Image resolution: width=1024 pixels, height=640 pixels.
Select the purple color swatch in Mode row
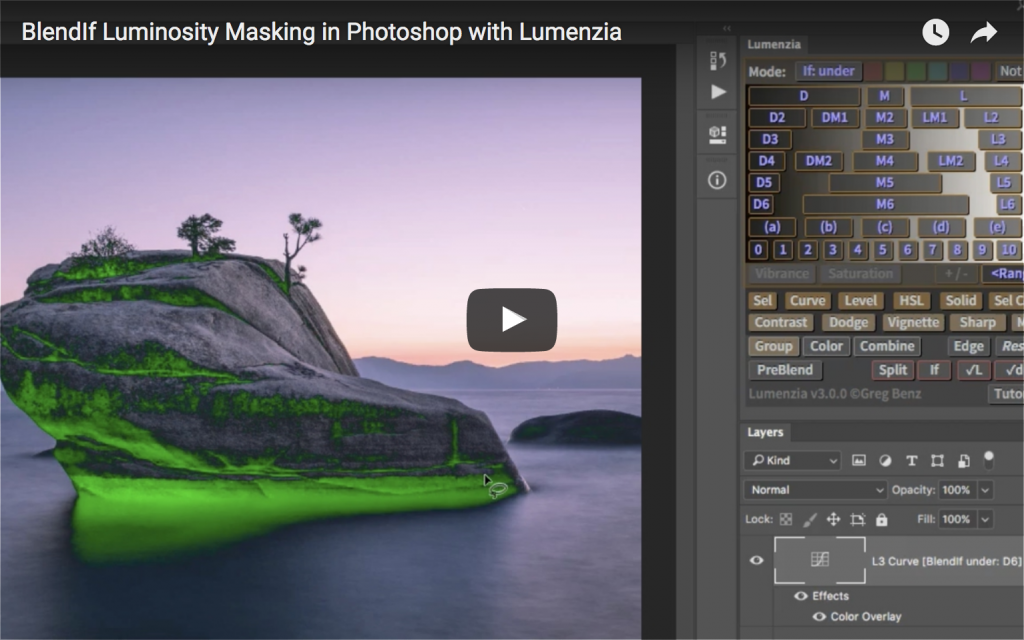[981, 71]
